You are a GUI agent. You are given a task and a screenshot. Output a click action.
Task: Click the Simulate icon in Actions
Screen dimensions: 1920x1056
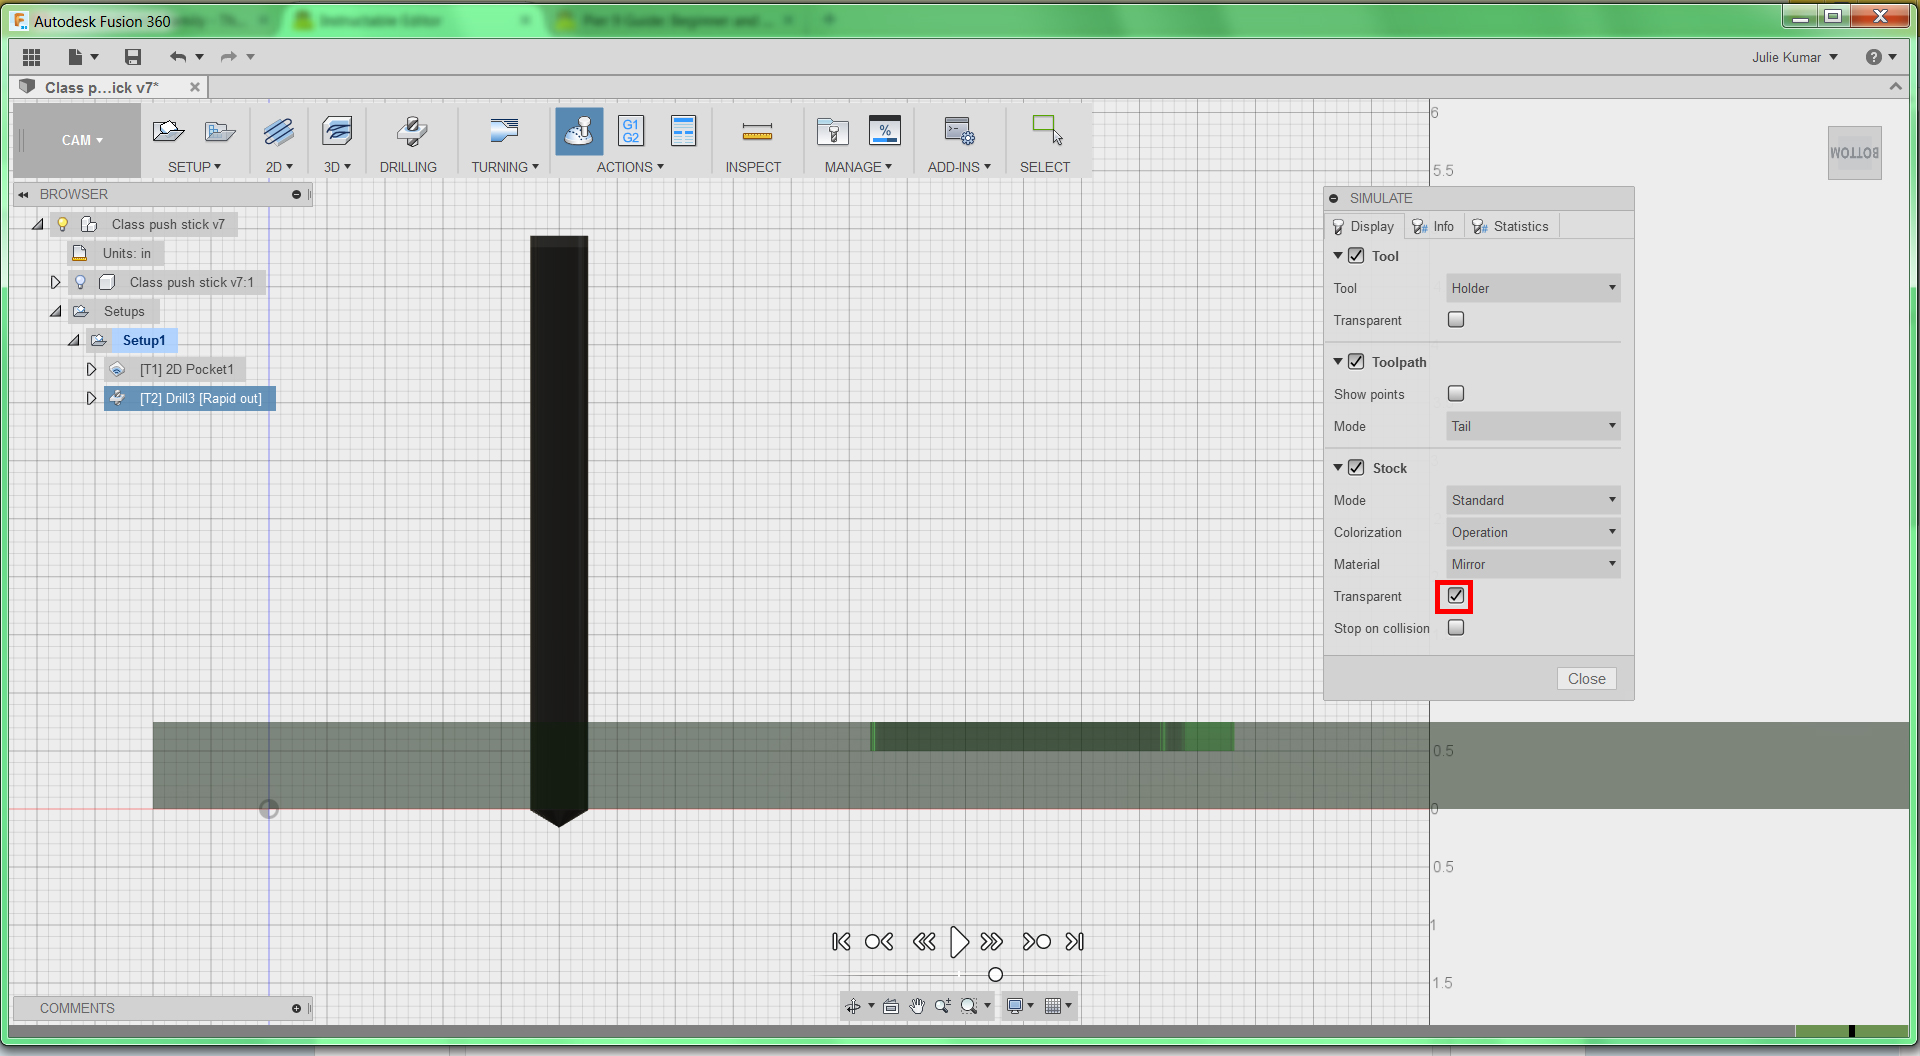[x=579, y=131]
